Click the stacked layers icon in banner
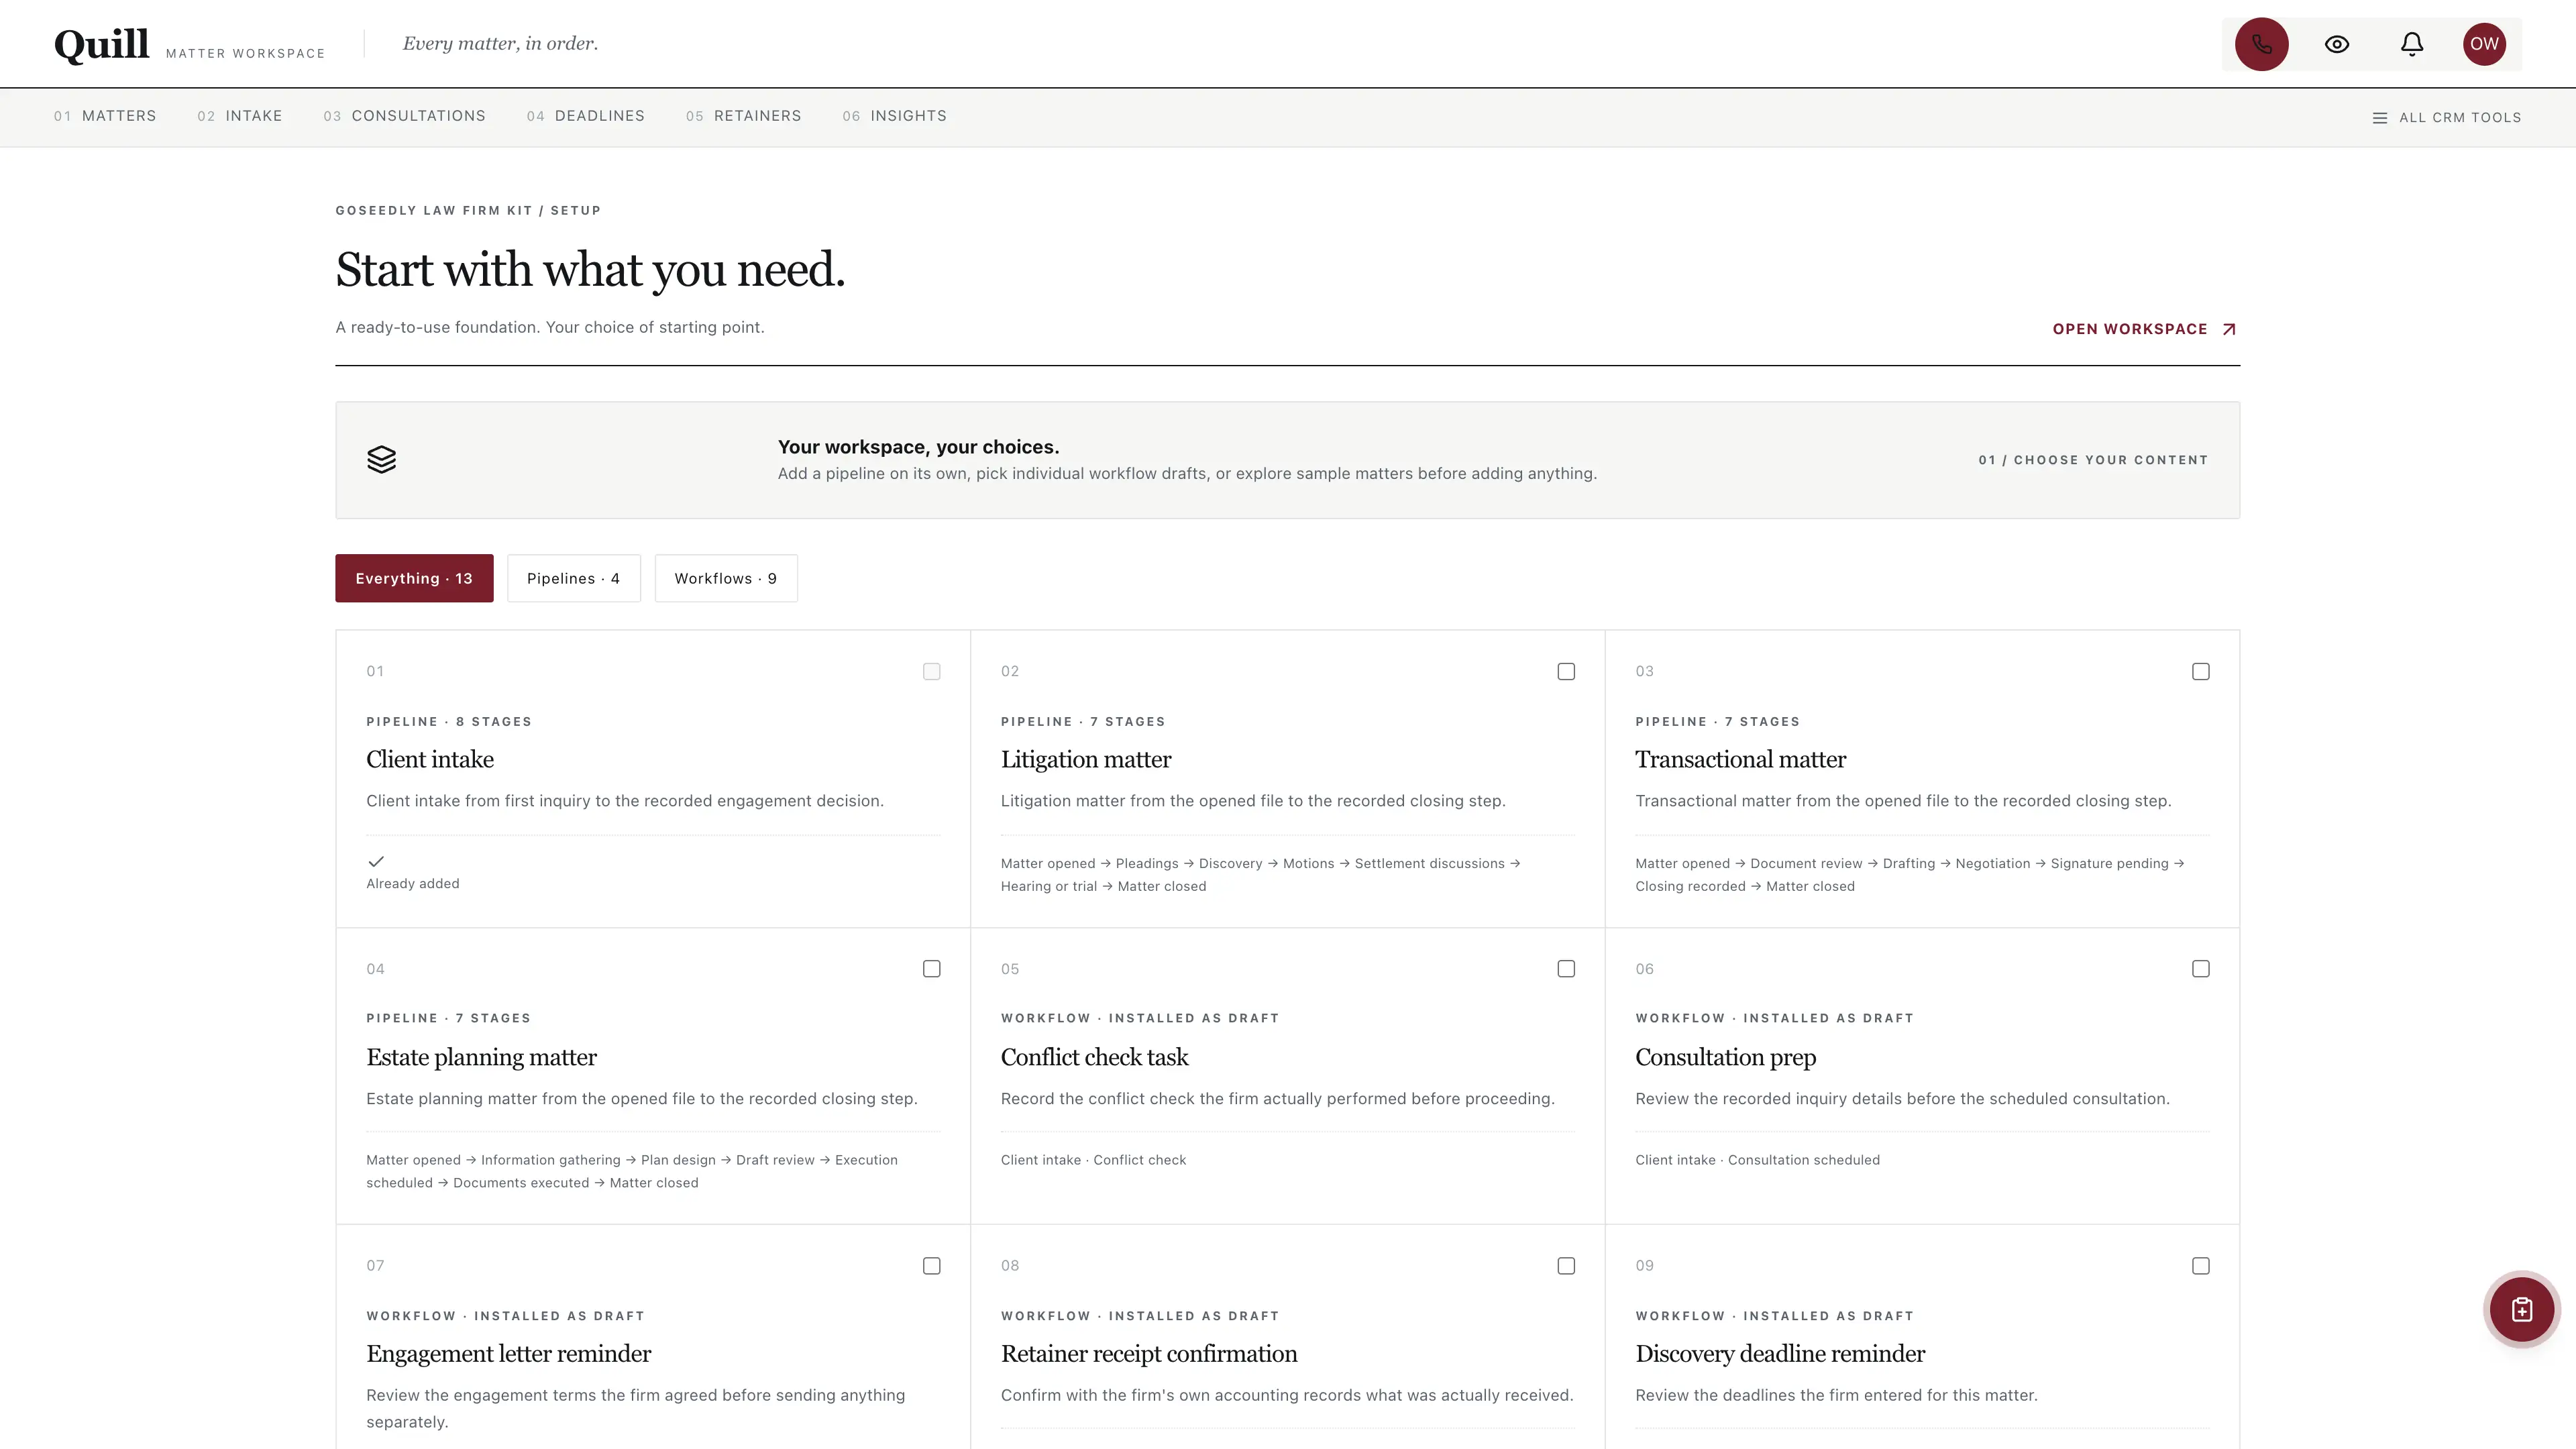The image size is (2576, 1449). point(381,460)
